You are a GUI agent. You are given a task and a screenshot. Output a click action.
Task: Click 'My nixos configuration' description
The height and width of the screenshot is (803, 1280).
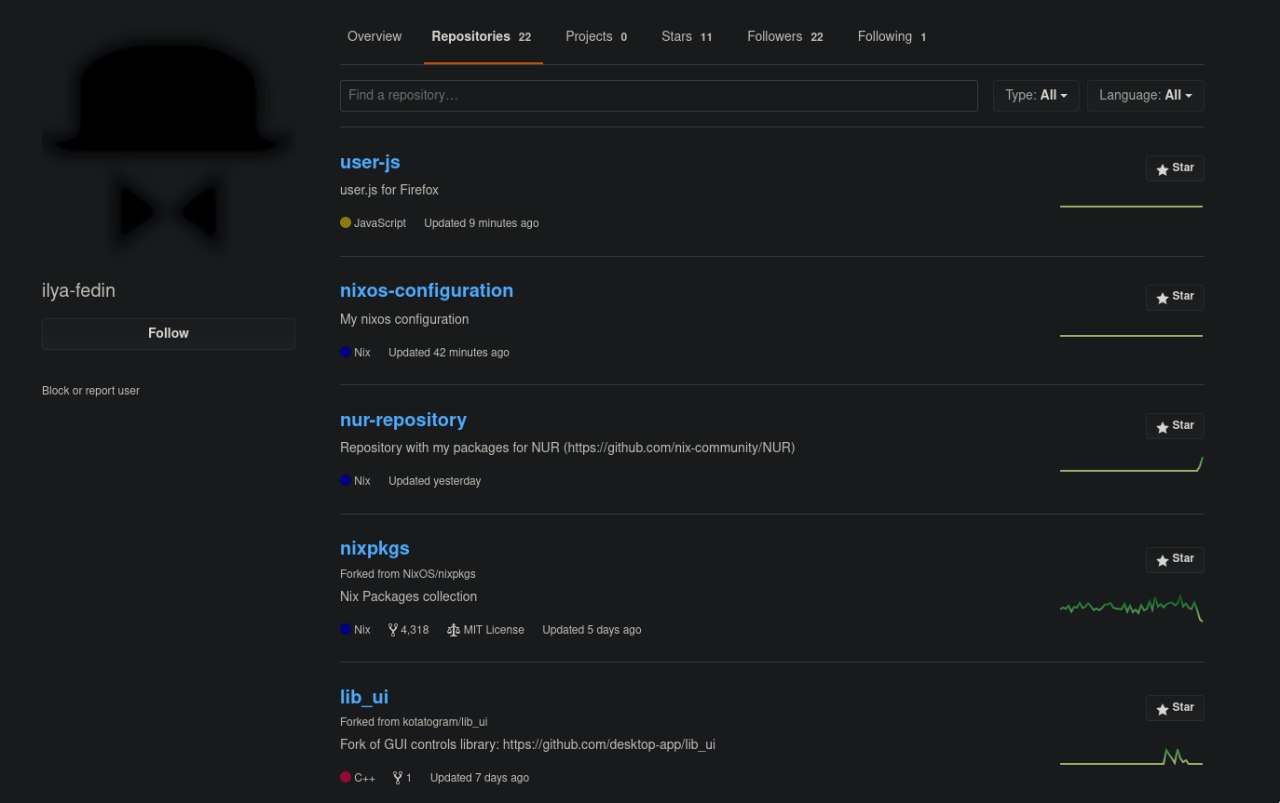coord(404,319)
